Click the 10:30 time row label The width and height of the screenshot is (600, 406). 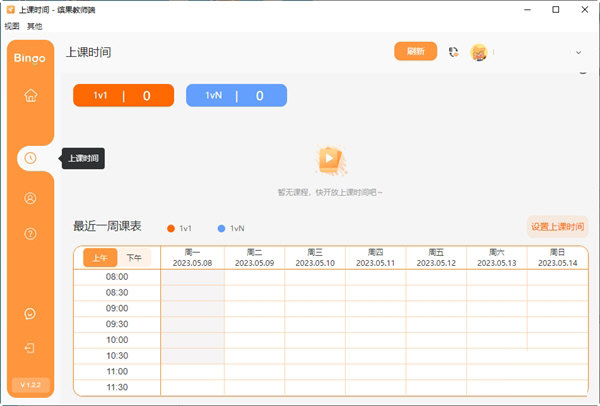pyautogui.click(x=117, y=355)
